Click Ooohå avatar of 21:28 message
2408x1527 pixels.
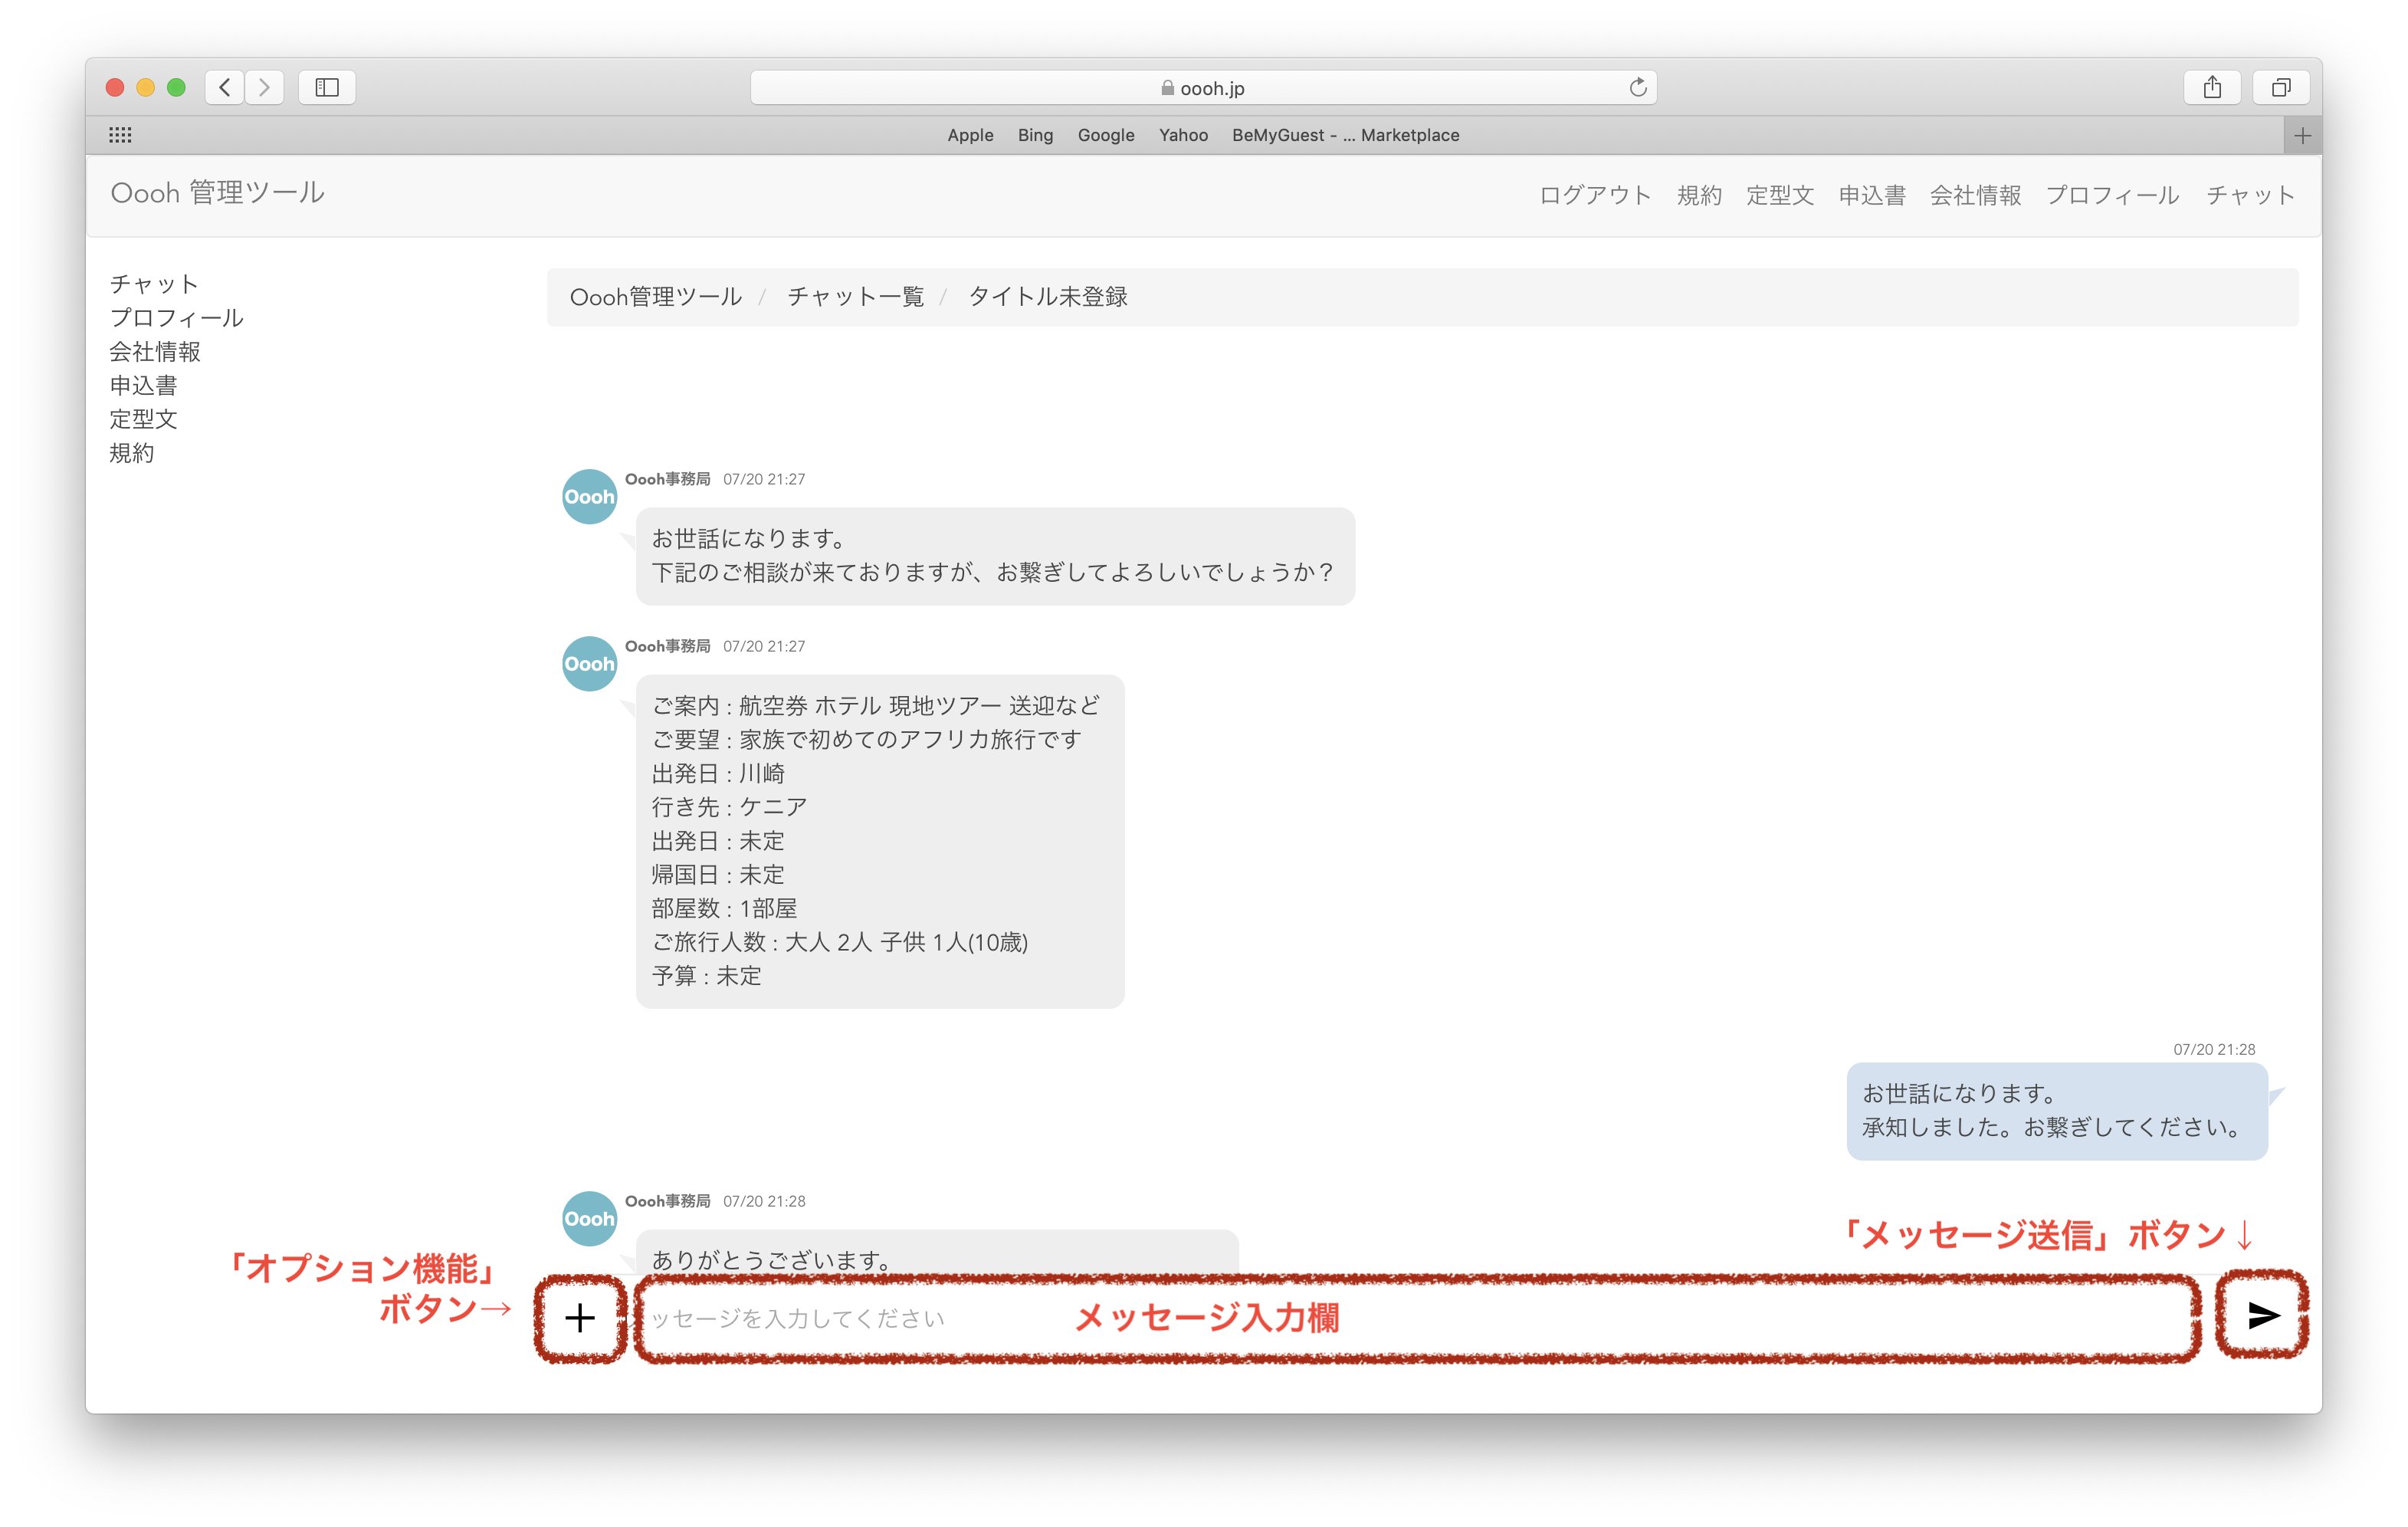589,1218
